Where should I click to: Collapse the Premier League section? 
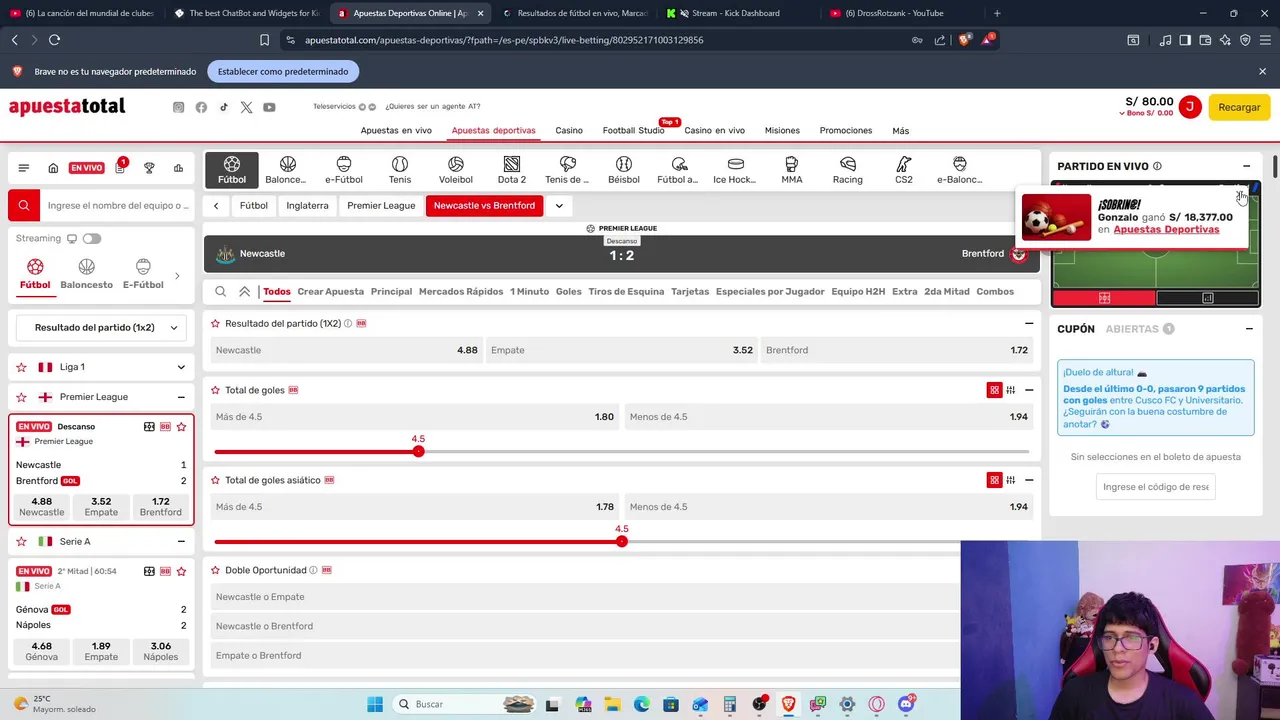[181, 397]
